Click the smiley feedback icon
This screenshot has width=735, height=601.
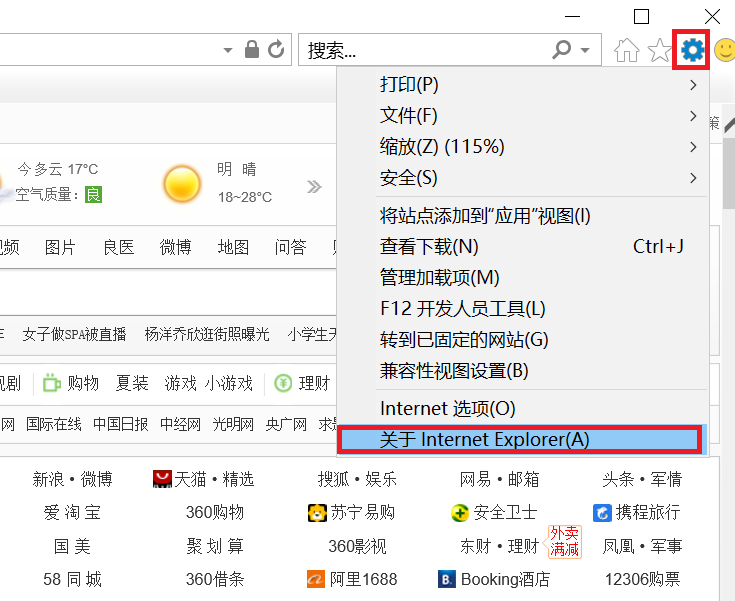724,50
